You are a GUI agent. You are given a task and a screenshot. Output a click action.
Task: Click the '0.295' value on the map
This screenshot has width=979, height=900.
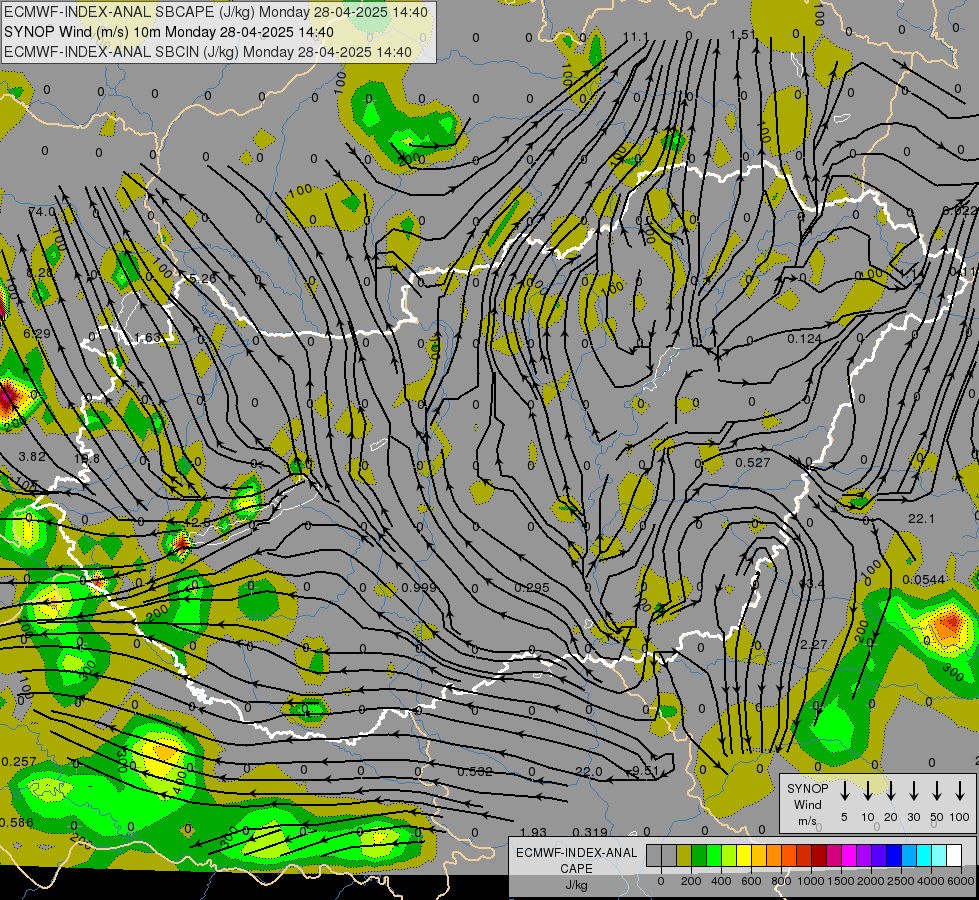point(532,587)
